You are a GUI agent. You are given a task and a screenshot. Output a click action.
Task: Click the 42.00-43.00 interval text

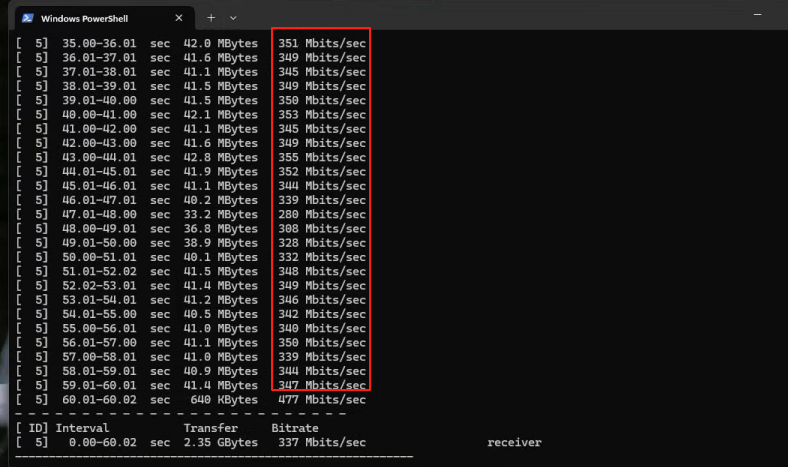[99, 143]
